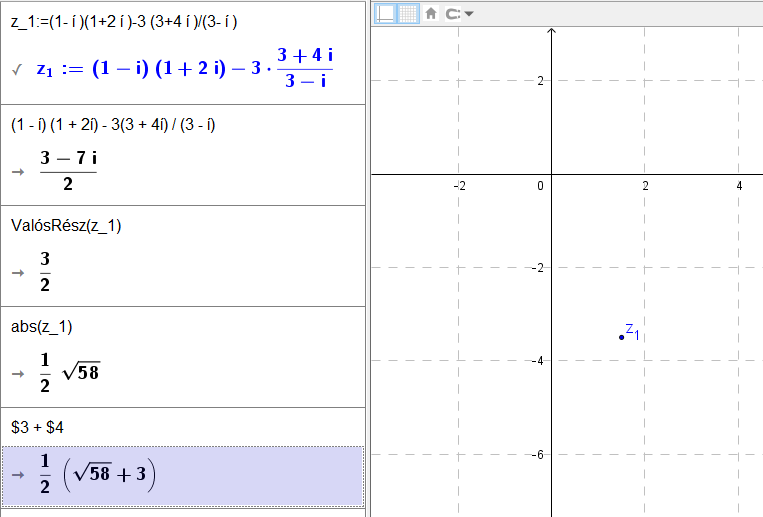Click the arrow icon before 3−7i over 2
Image resolution: width=763 pixels, height=517 pixels.
[x=18, y=172]
